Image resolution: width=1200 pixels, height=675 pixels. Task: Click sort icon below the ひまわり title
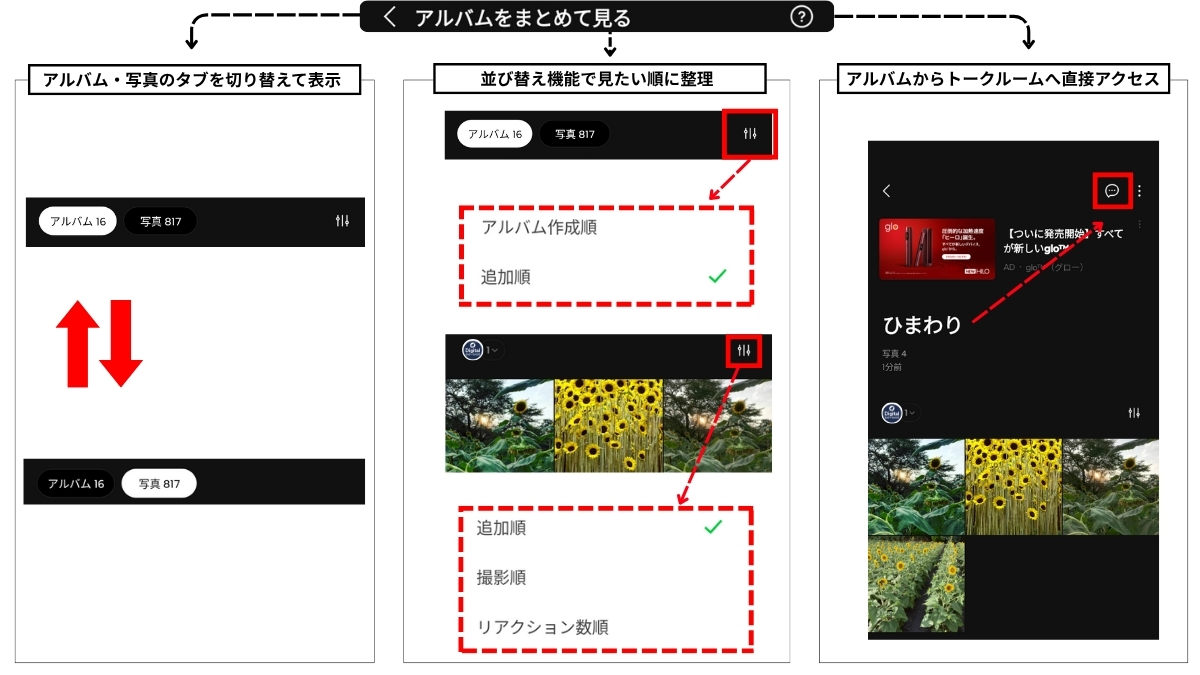click(1133, 413)
